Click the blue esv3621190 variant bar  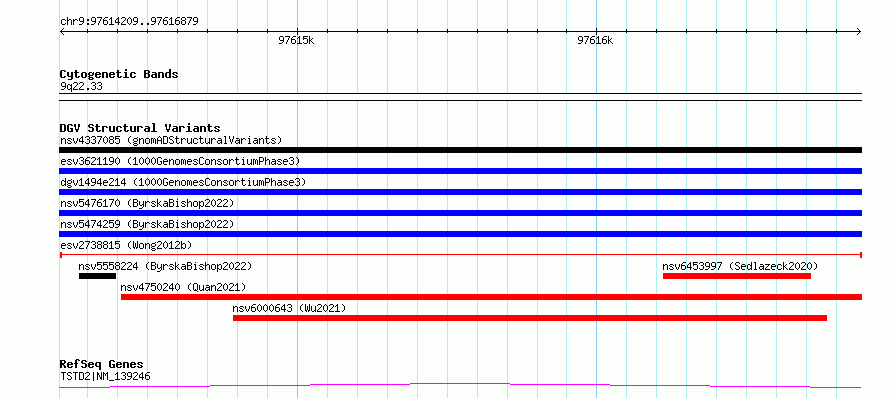pyautogui.click(x=460, y=171)
